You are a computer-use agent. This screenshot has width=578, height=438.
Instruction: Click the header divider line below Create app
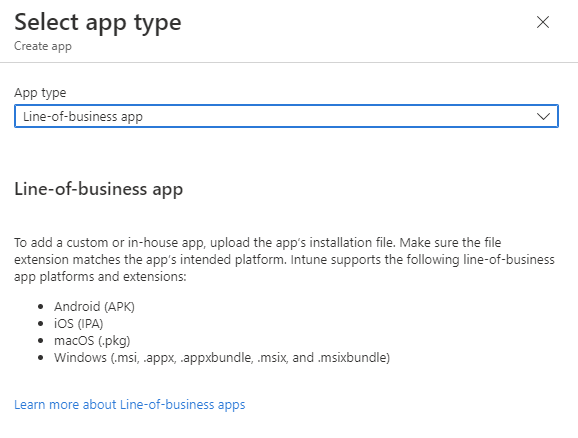click(x=289, y=62)
